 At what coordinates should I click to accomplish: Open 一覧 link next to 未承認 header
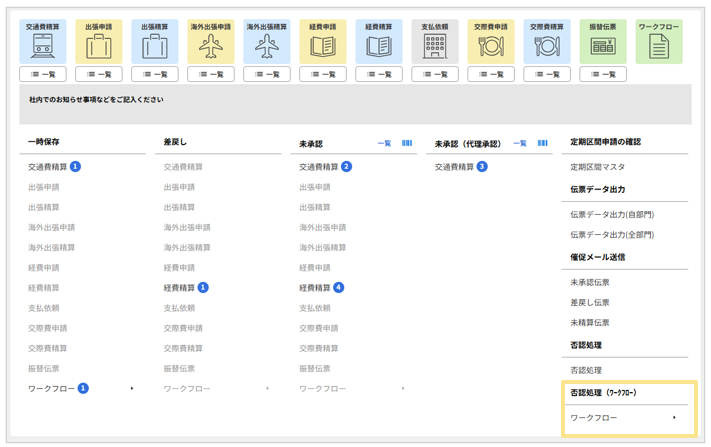point(384,143)
